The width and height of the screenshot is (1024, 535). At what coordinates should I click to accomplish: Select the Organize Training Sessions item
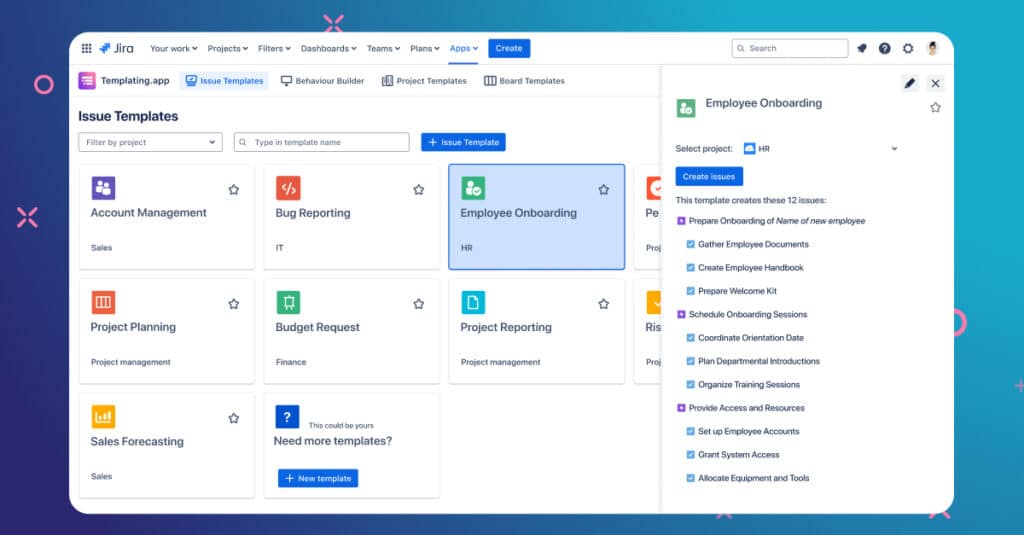coord(748,385)
